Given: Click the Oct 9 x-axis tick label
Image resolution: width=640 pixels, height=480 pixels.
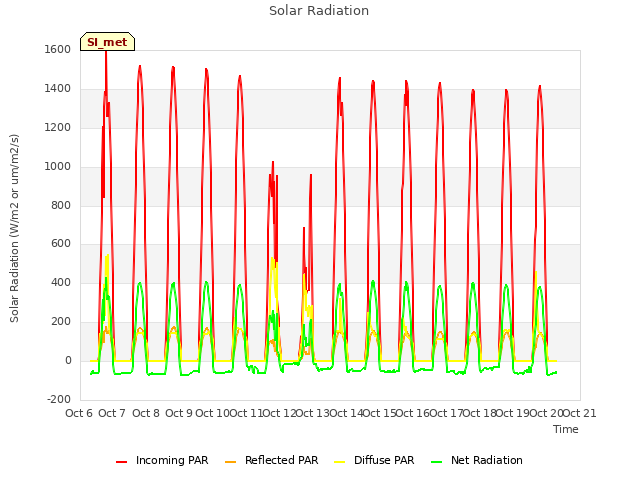Looking at the screenshot, I should pyautogui.click(x=179, y=413).
